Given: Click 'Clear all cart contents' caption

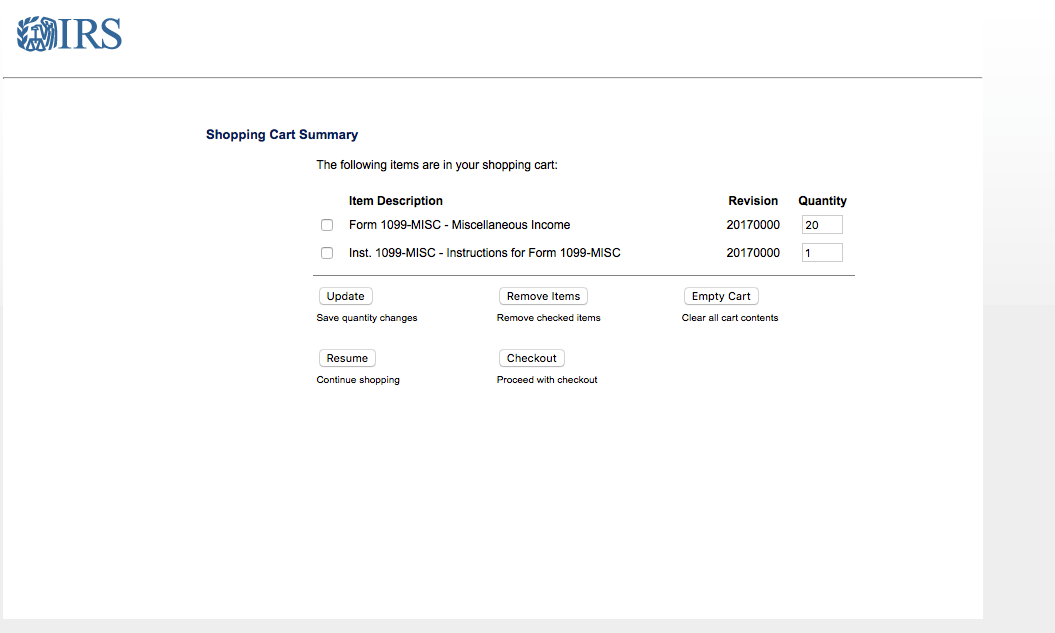Looking at the screenshot, I should pyautogui.click(x=730, y=318).
